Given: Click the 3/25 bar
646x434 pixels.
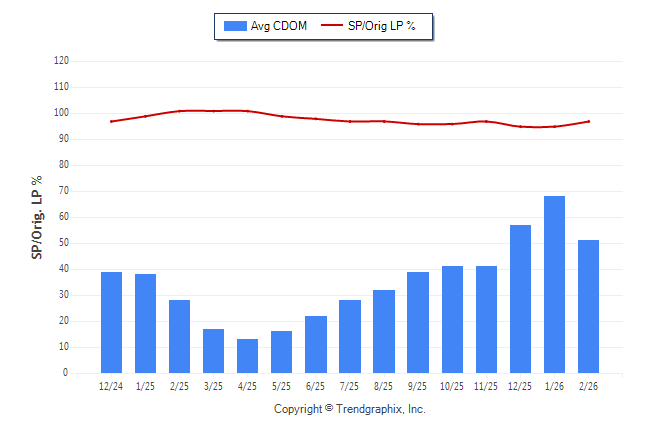Looking at the screenshot, I should [213, 351].
